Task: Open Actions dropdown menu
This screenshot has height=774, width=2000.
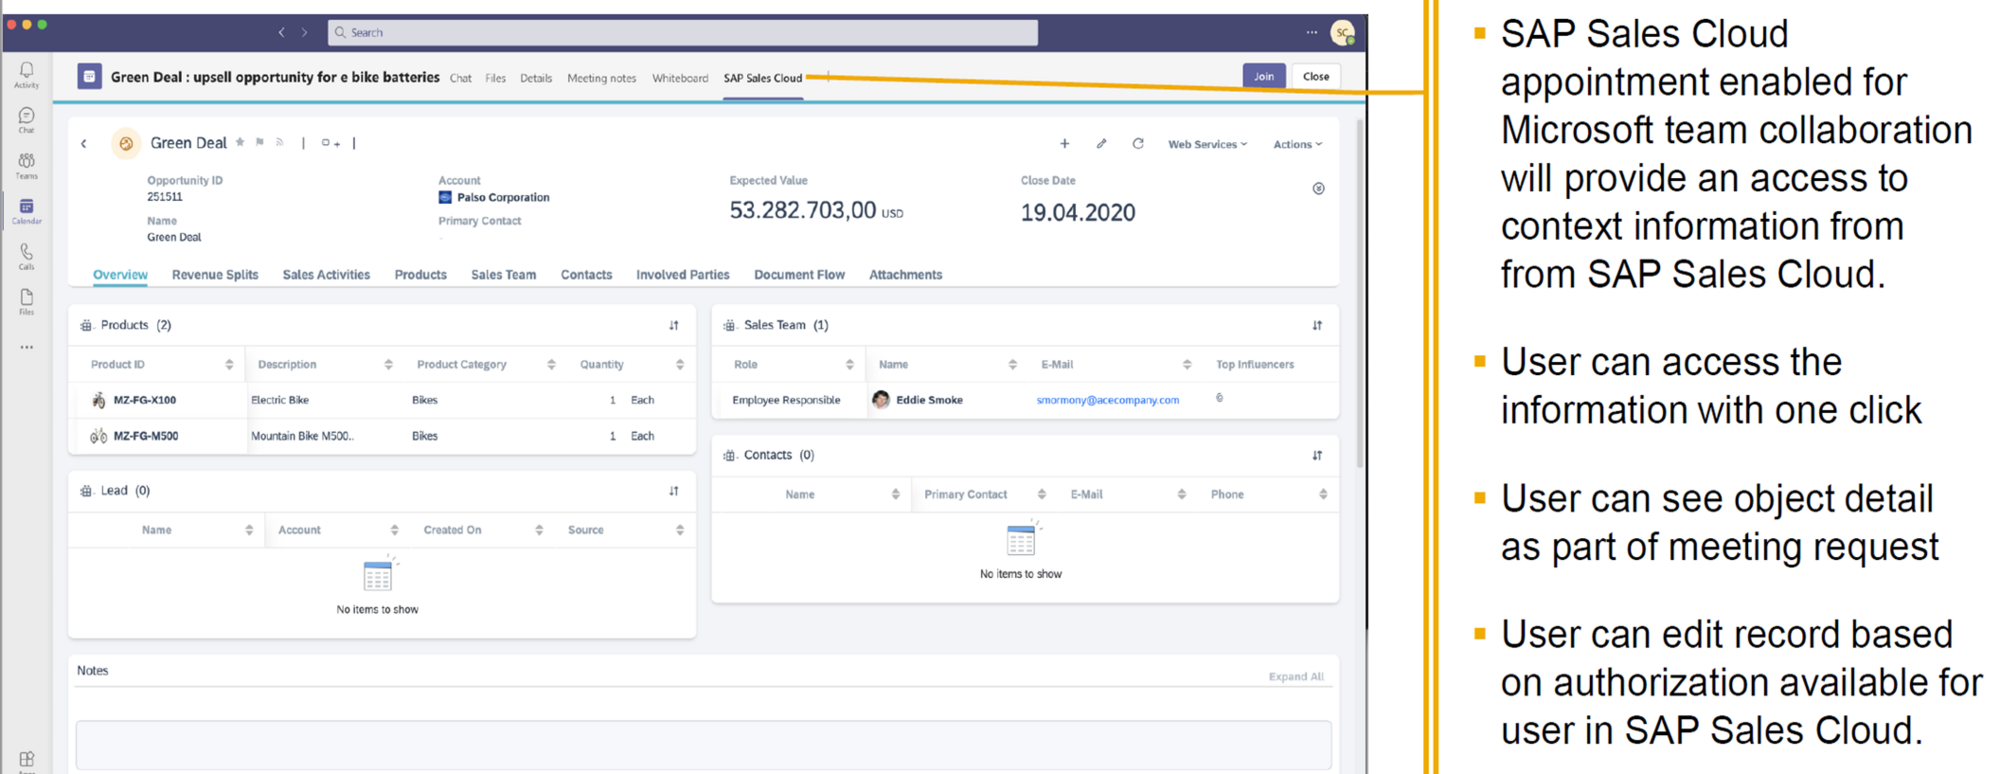Action: tap(1297, 144)
